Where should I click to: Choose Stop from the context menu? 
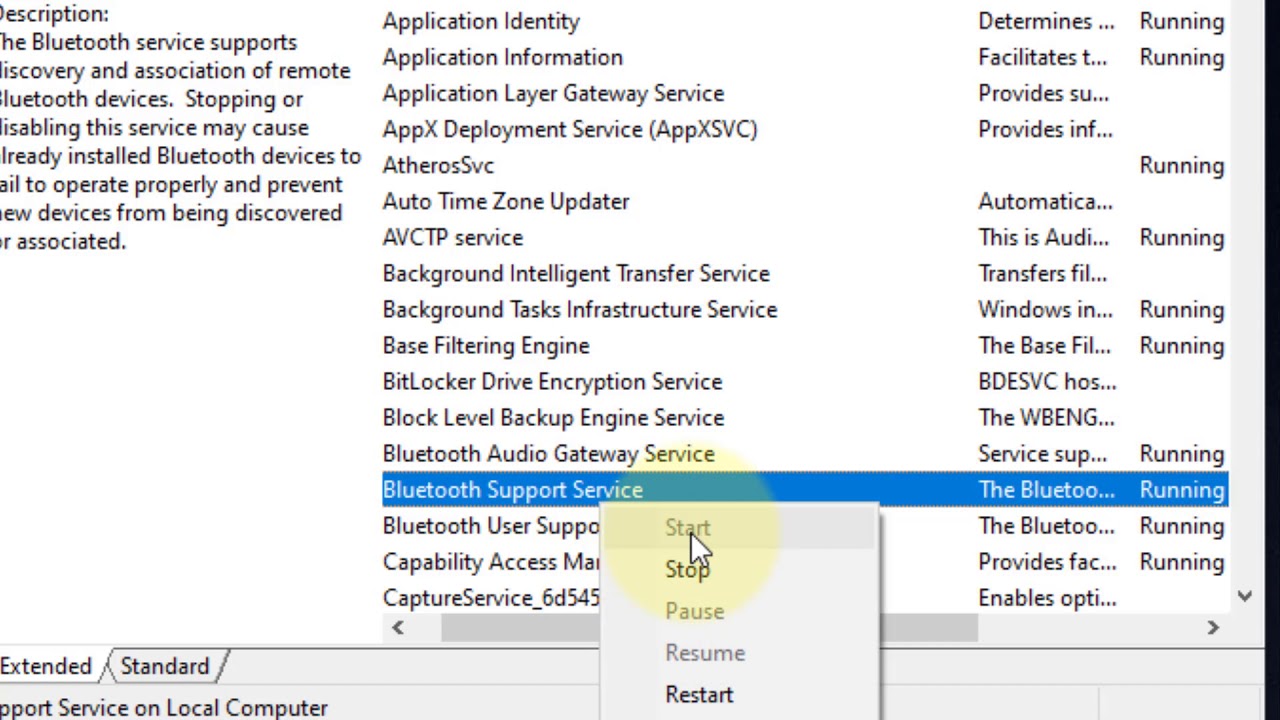687,569
